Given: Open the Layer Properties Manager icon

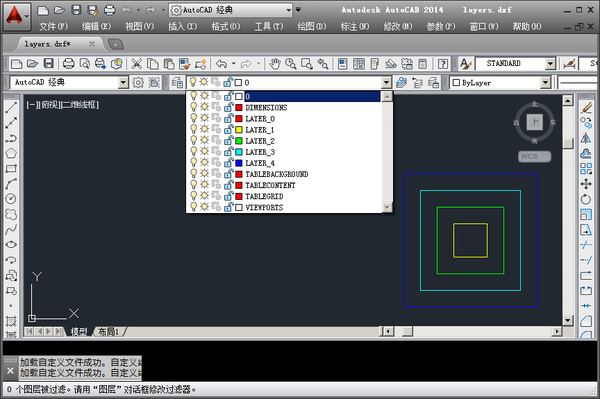Looking at the screenshot, I should coord(177,82).
